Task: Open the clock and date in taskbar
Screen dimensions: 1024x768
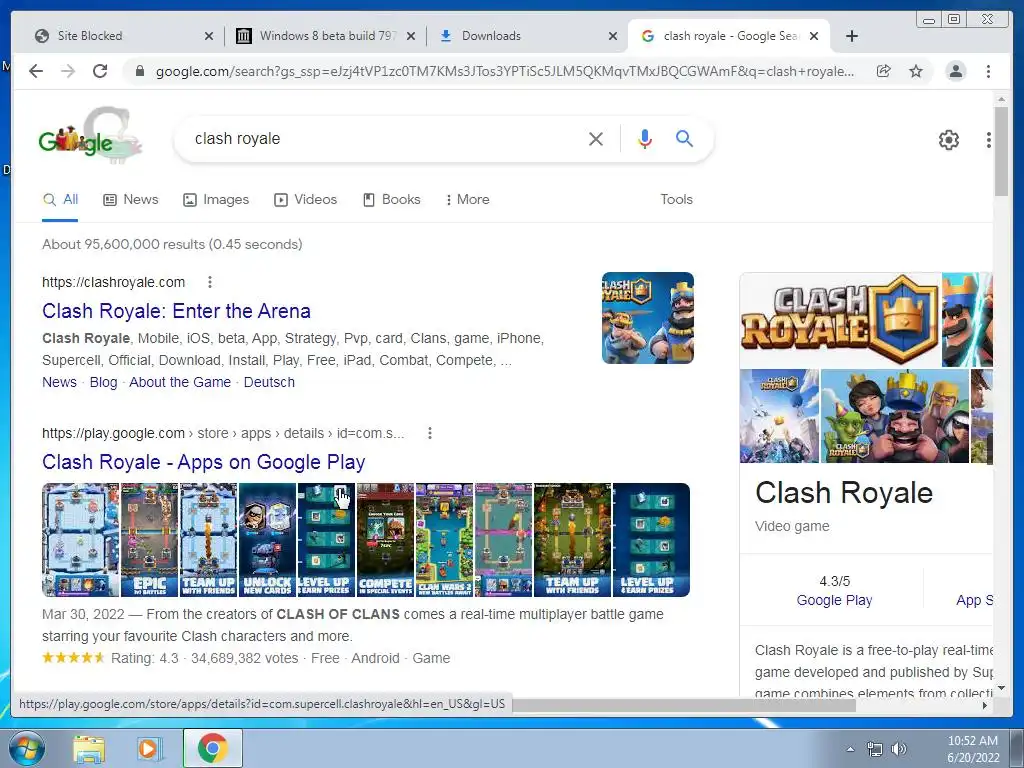Action: pos(973,749)
